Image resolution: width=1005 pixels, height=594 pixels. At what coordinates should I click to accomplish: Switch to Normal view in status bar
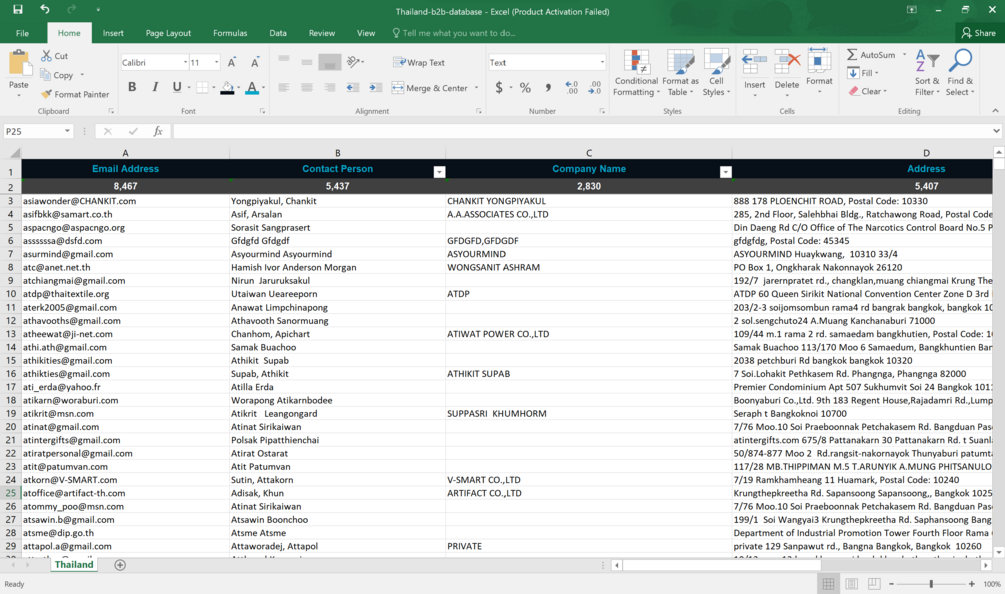point(828,584)
